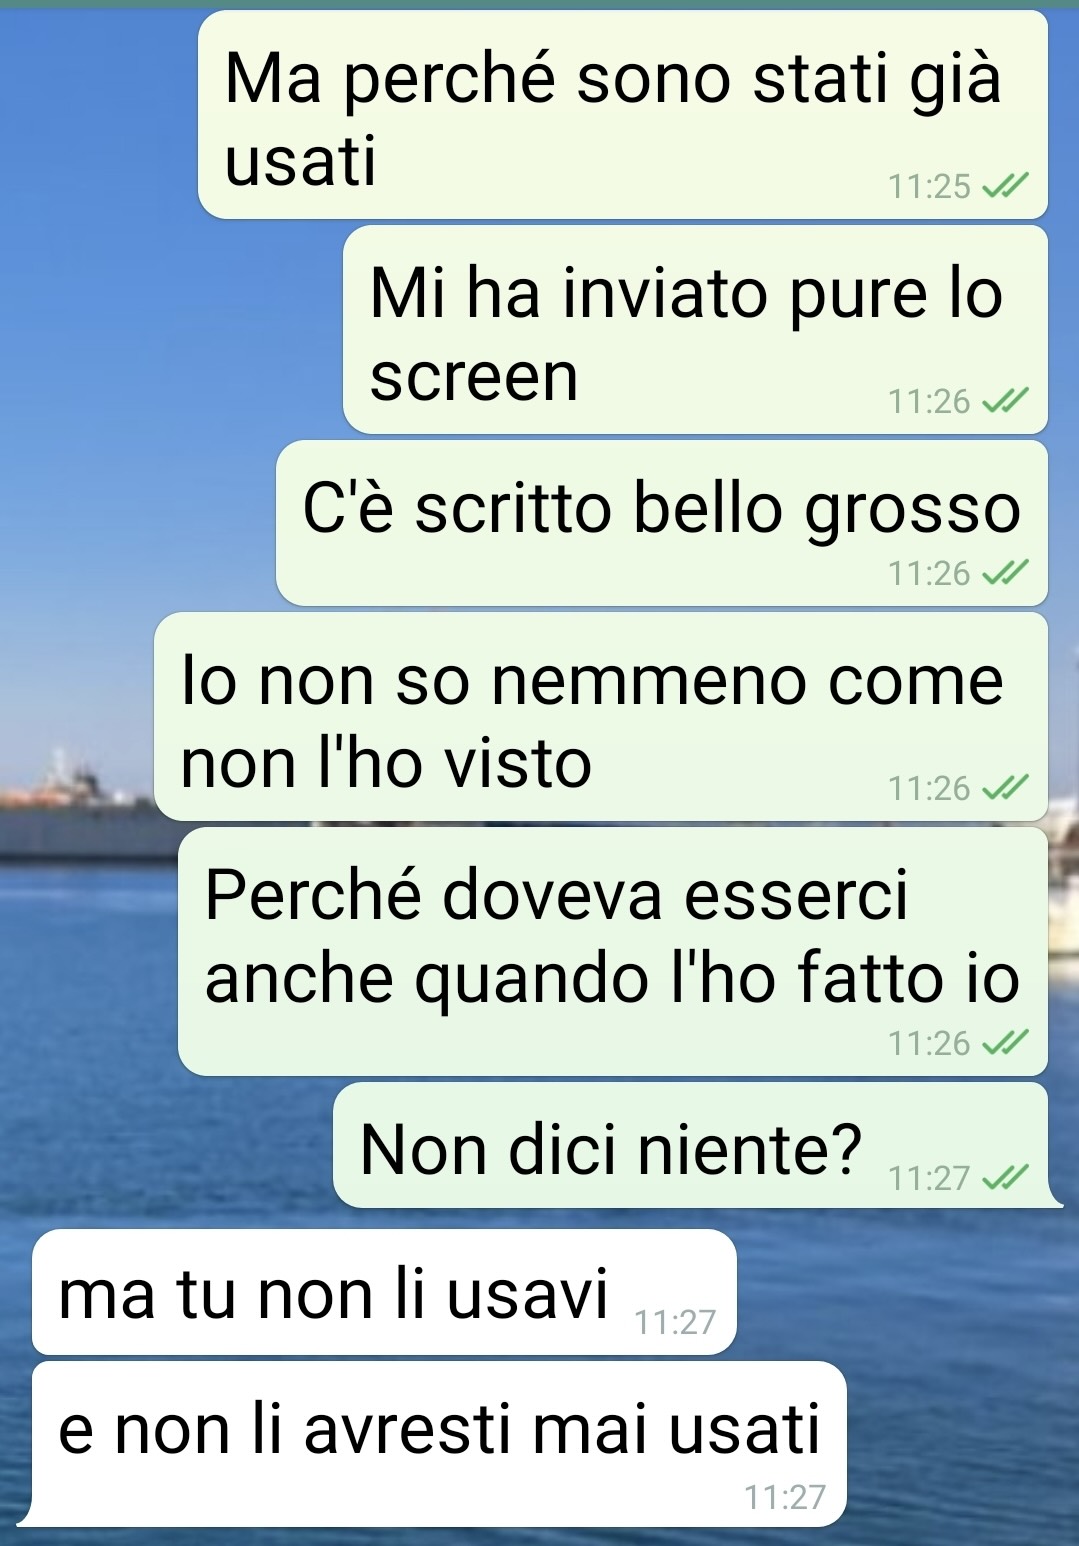The image size is (1079, 1546).
Task: Click read ticks on 'C'è scritto bello grosso'
Action: click(1005, 573)
